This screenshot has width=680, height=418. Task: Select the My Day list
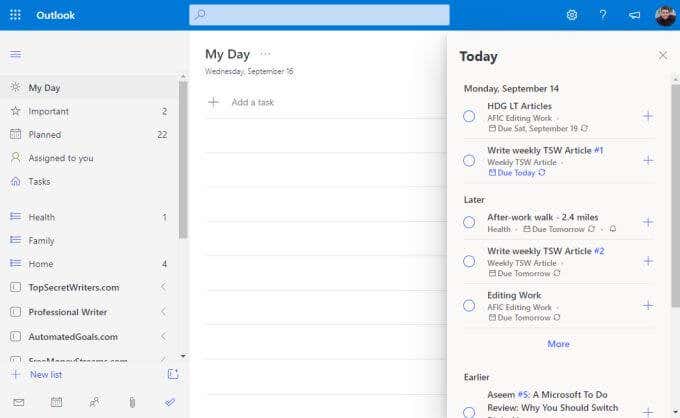pyautogui.click(x=89, y=87)
